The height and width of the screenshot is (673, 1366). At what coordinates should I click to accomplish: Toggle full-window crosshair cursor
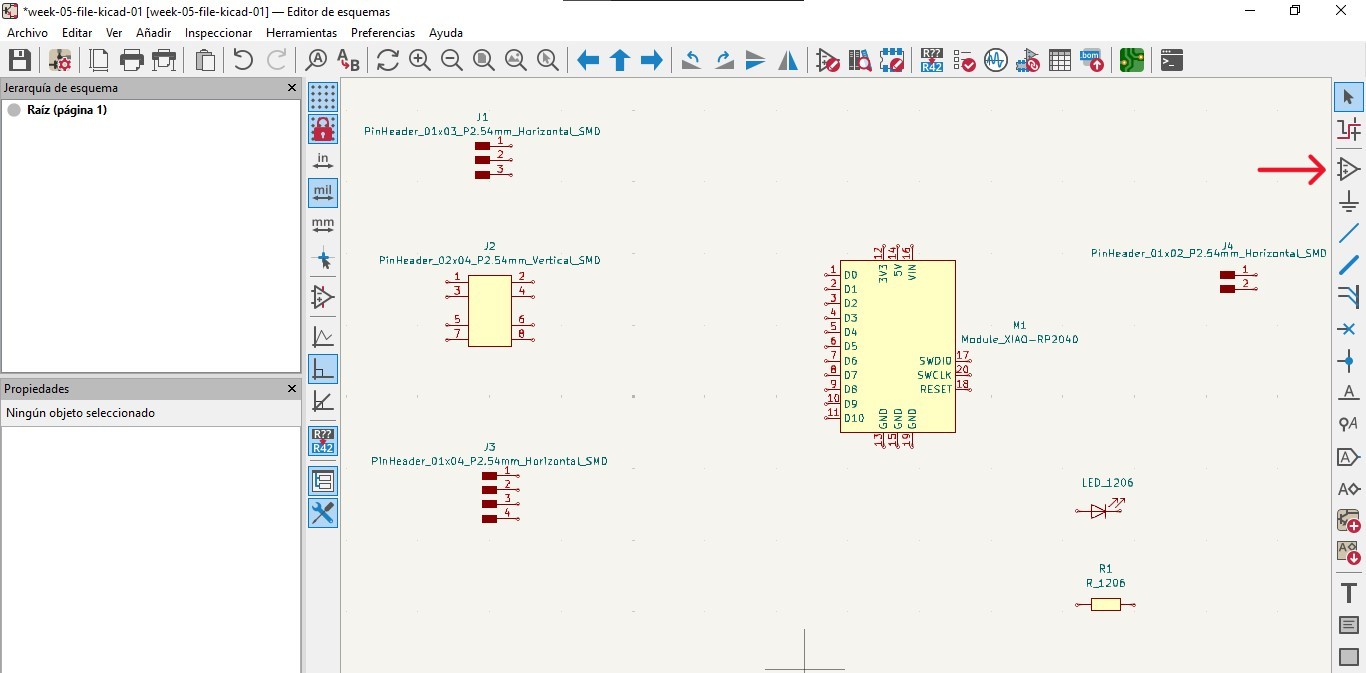click(x=323, y=259)
